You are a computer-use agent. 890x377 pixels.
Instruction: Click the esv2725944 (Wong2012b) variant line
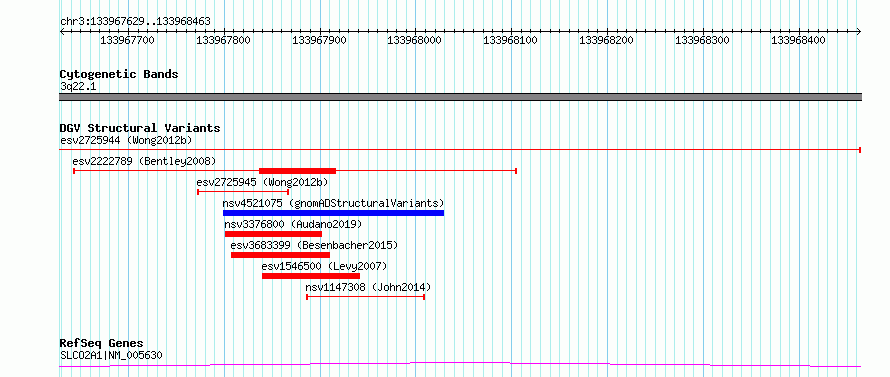[460, 149]
